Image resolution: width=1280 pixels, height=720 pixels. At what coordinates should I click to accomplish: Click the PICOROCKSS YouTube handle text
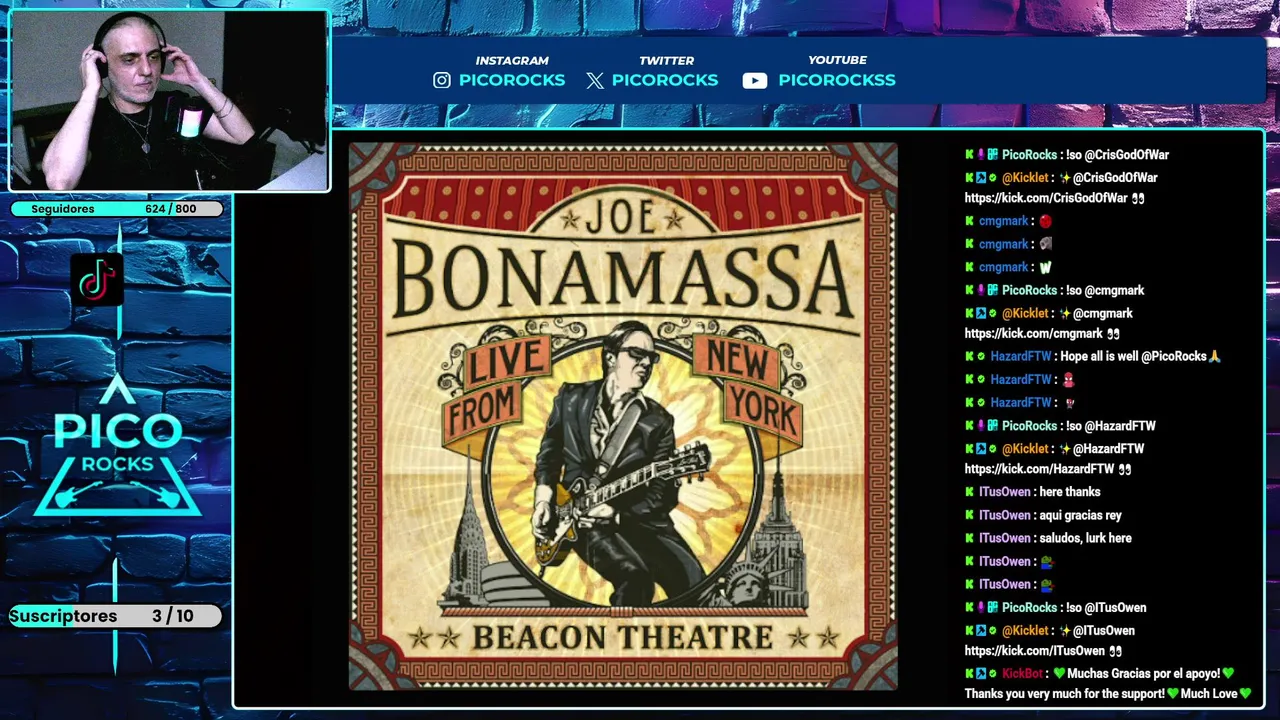coord(837,80)
